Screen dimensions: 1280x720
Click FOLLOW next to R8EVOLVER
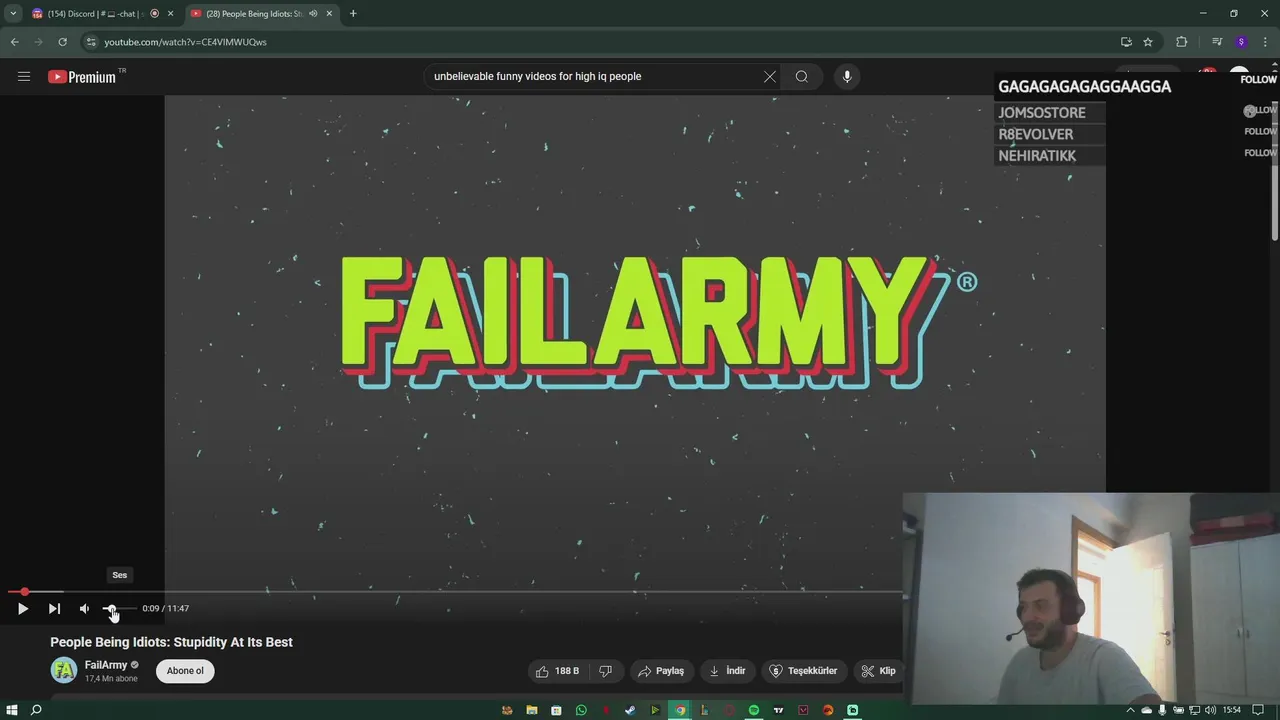point(1260,131)
